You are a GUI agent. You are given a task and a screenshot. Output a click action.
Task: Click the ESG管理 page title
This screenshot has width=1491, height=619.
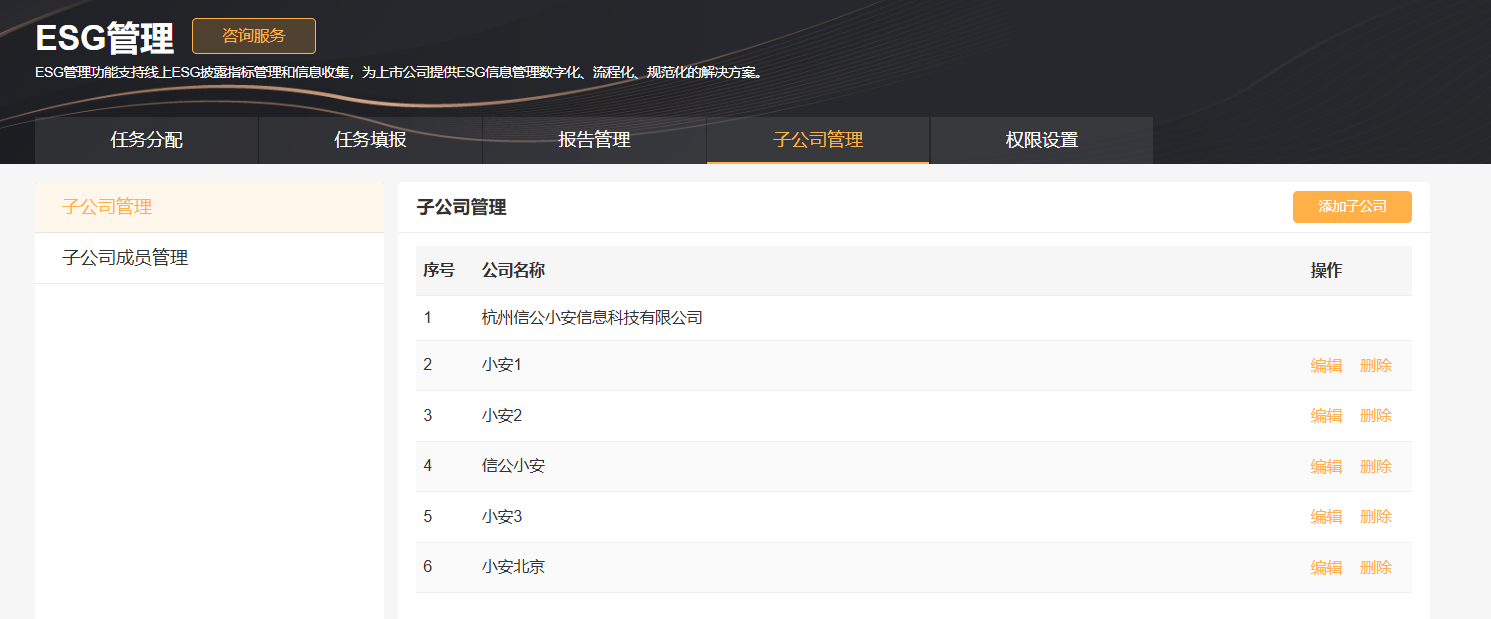coord(104,38)
